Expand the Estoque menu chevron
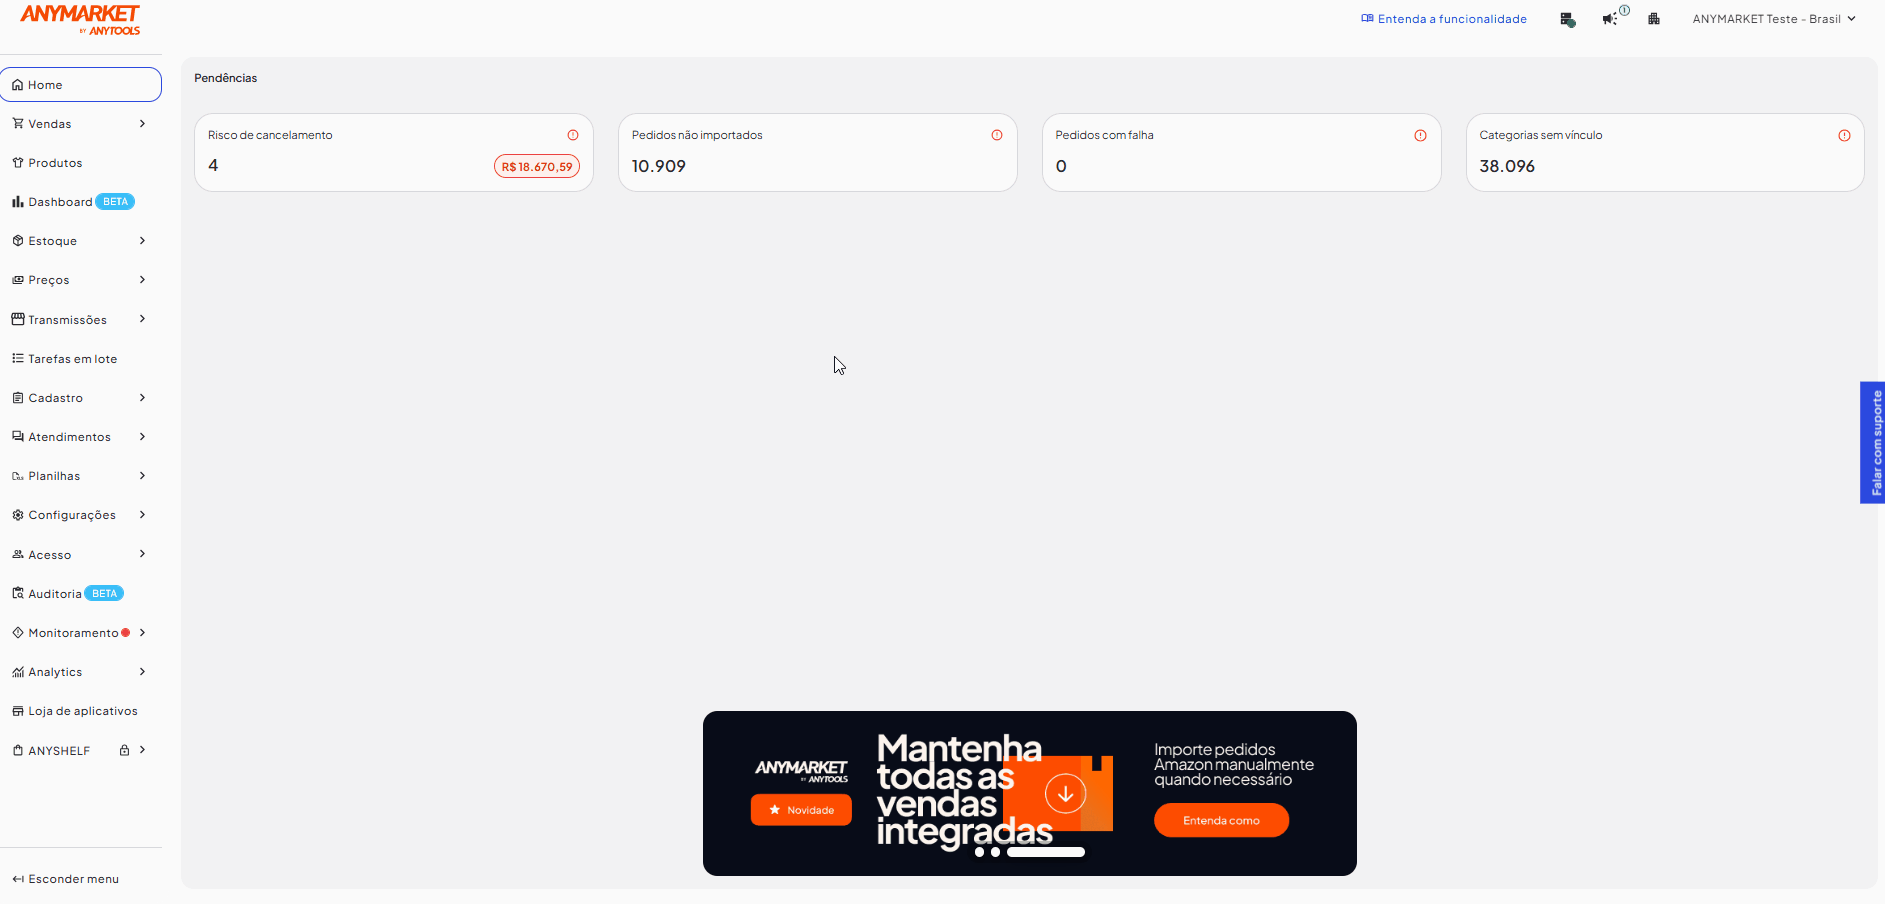This screenshot has height=904, width=1885. pyautogui.click(x=142, y=241)
